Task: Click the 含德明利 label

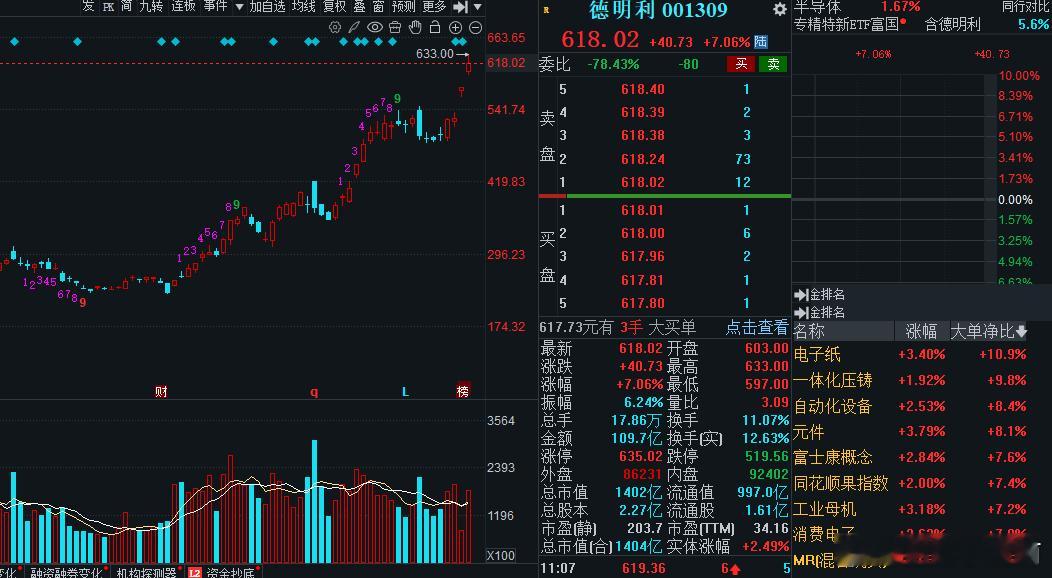Action: coord(953,24)
